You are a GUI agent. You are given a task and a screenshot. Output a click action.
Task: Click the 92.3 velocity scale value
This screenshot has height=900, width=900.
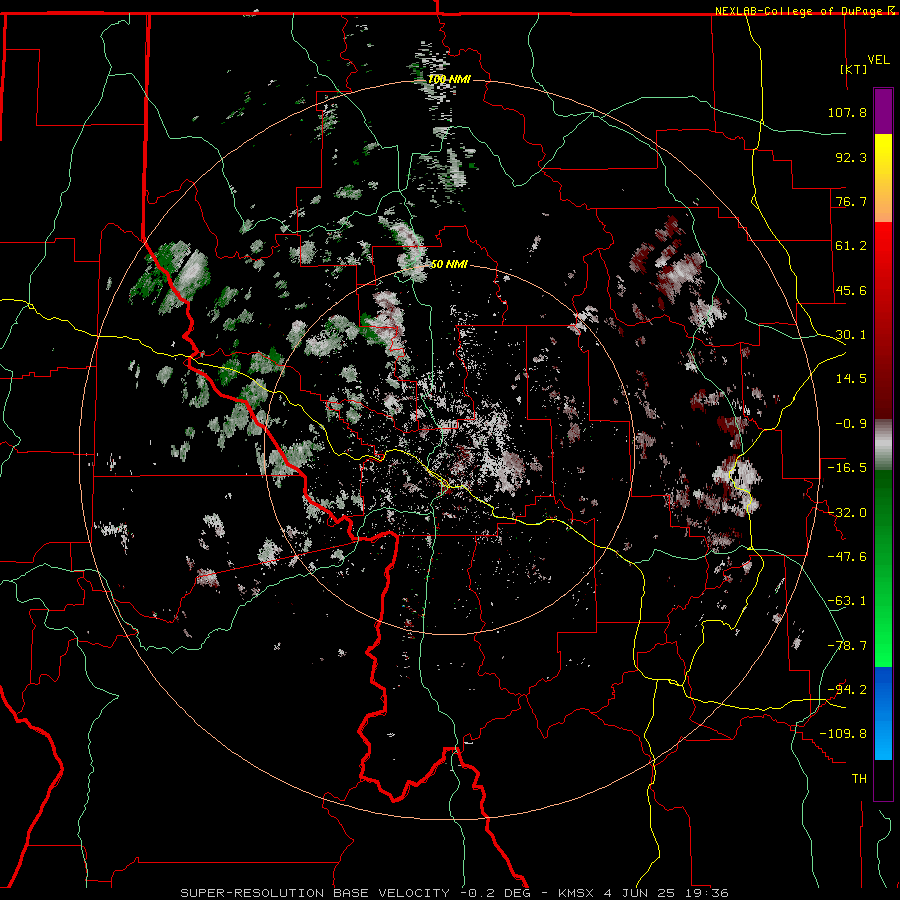click(x=851, y=157)
